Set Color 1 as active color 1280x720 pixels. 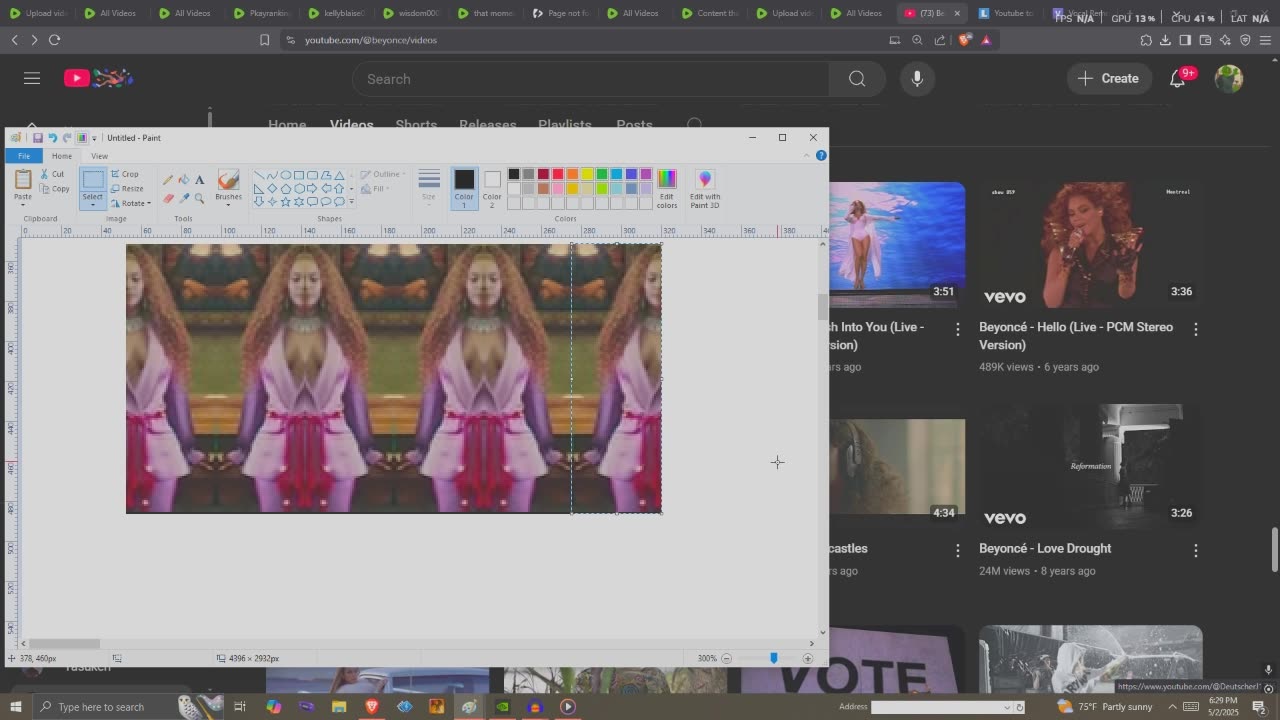pyautogui.click(x=464, y=186)
